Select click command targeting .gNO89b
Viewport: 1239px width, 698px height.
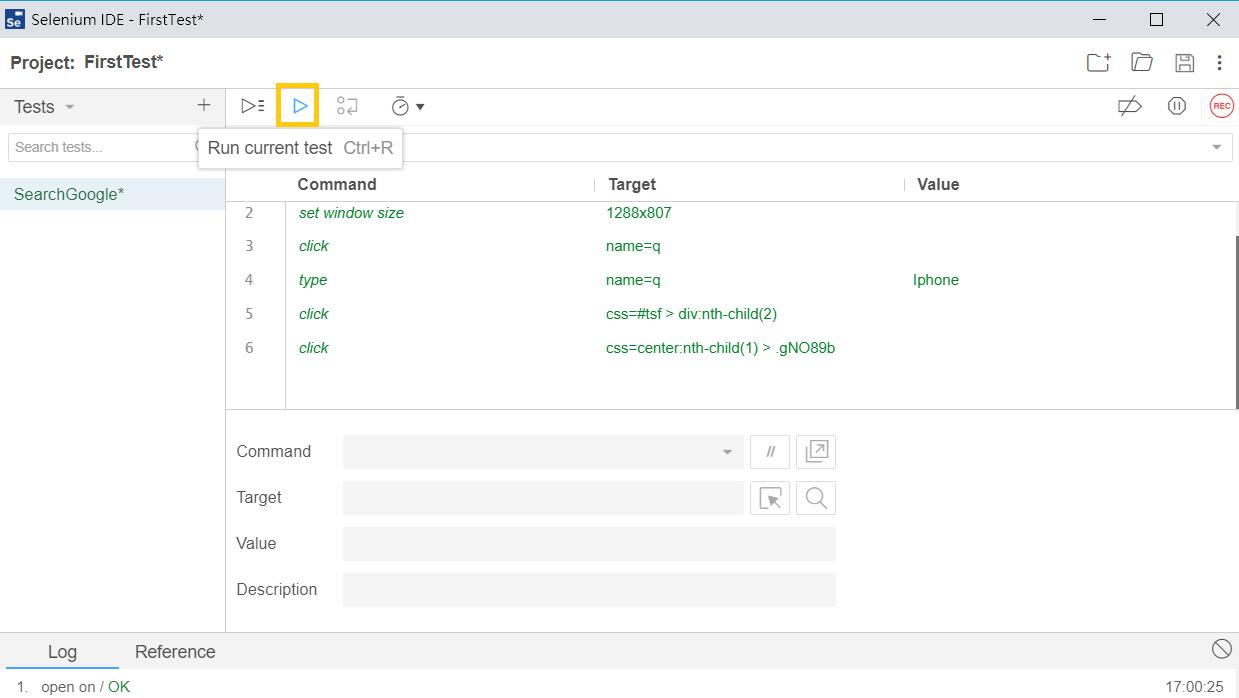[x=732, y=348]
